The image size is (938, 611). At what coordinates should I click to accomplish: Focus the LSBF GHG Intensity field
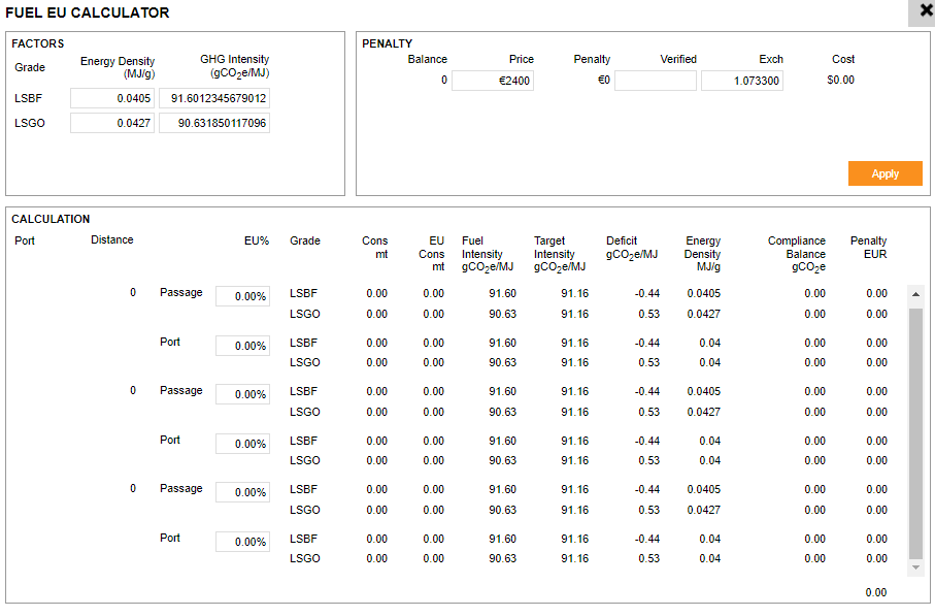coord(214,98)
